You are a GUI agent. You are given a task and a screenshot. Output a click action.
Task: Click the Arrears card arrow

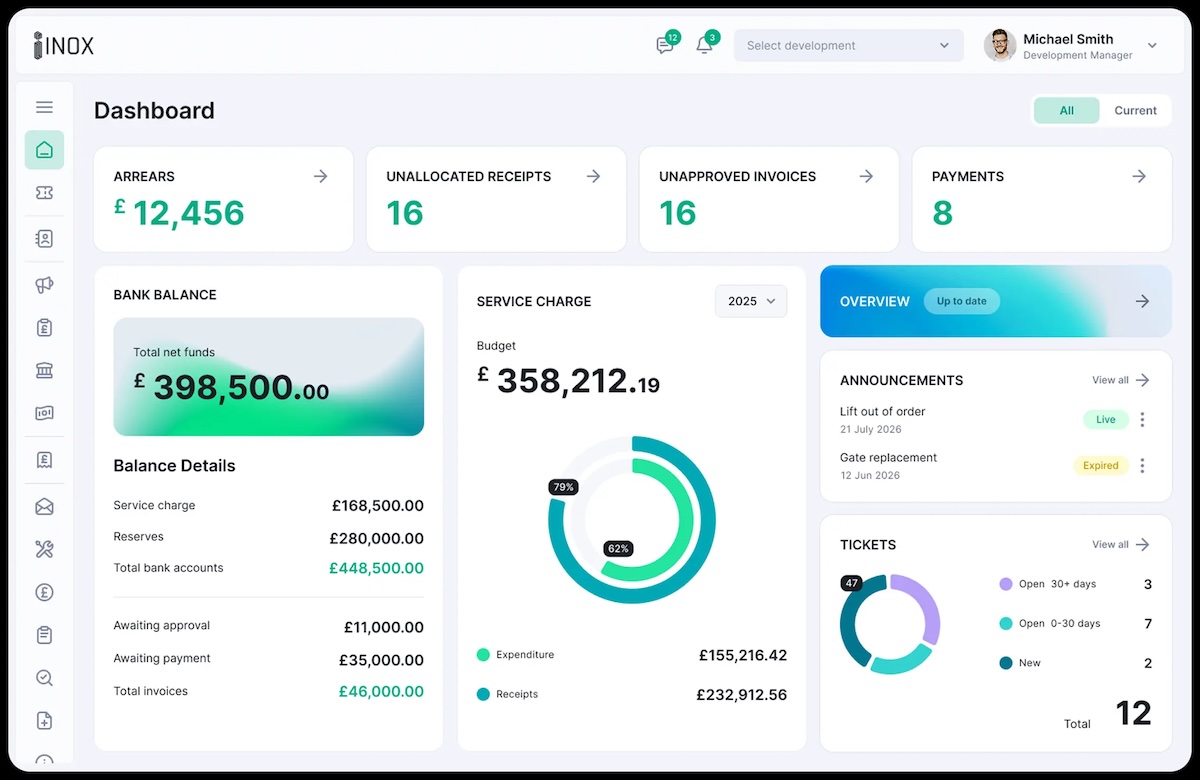tap(320, 176)
